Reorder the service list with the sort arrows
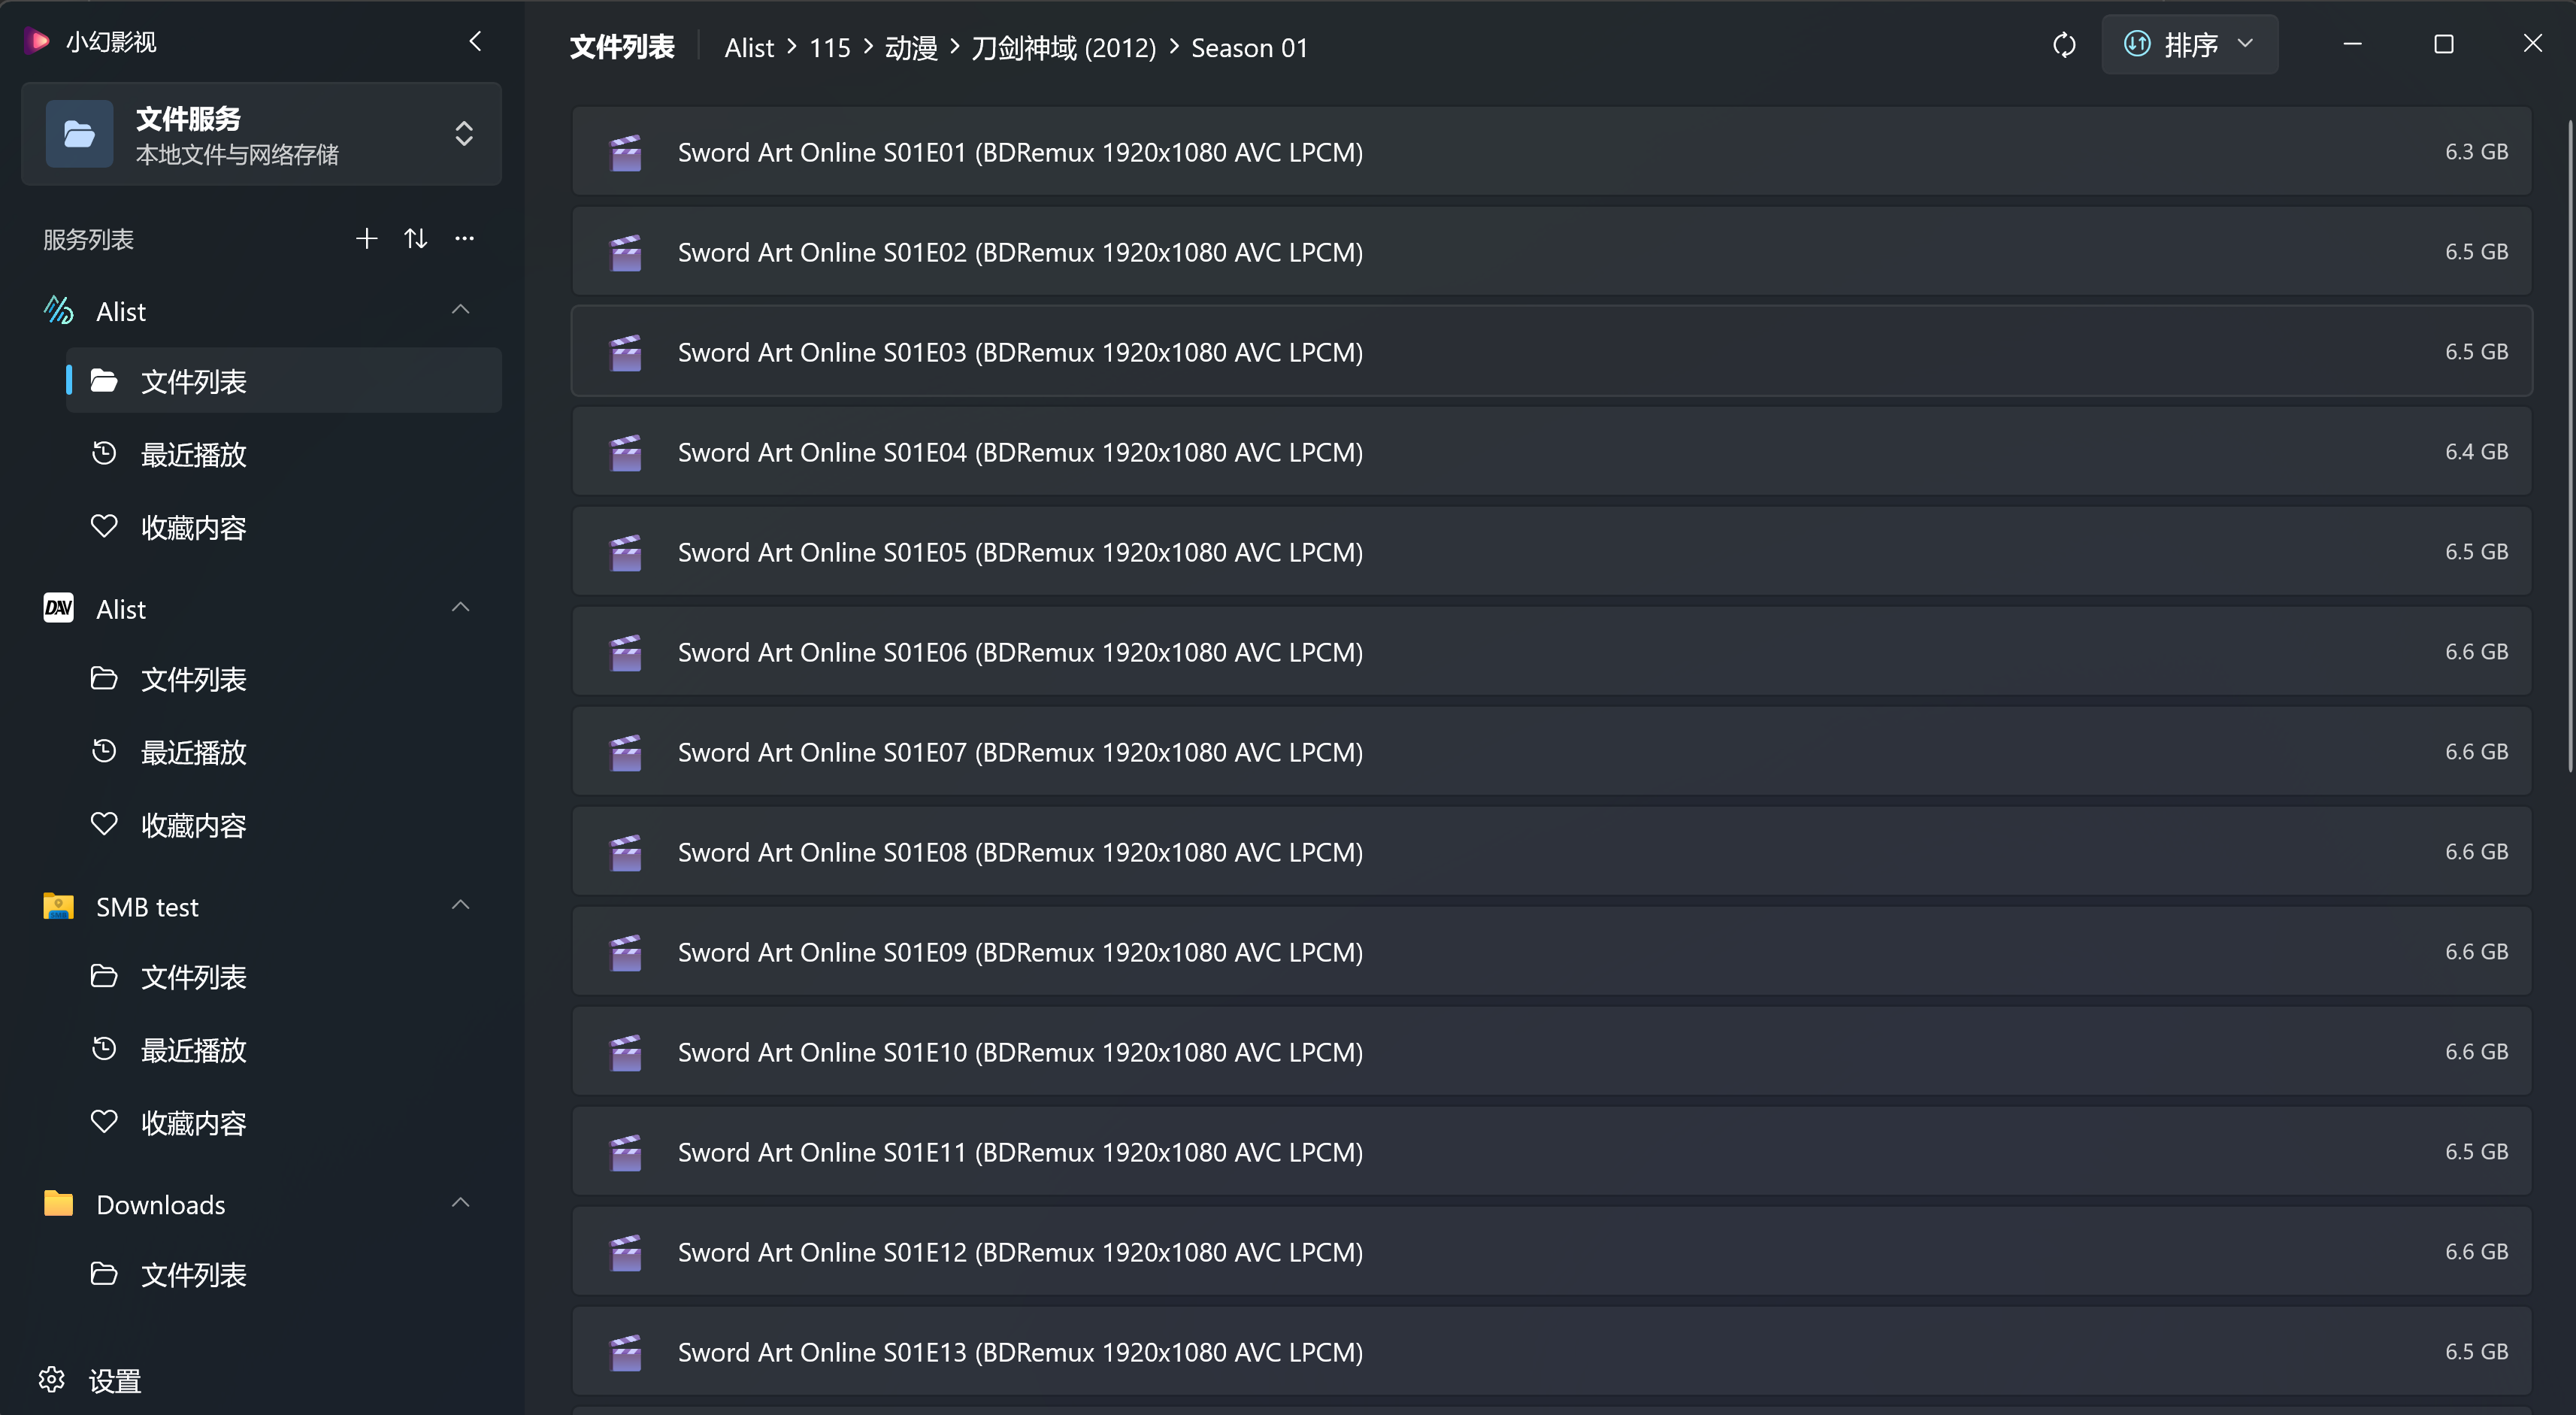 (416, 238)
